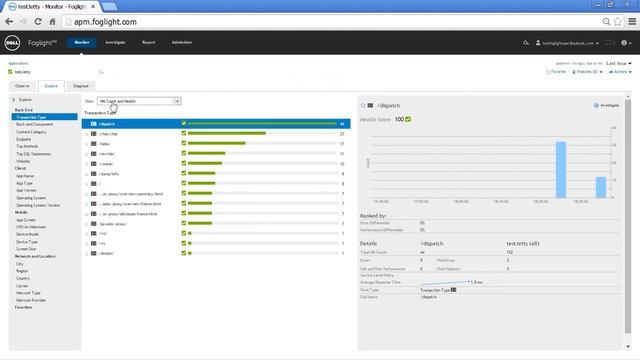Click the shorter blue bar in the hit chart
640x360 pixels.
[x=601, y=187]
